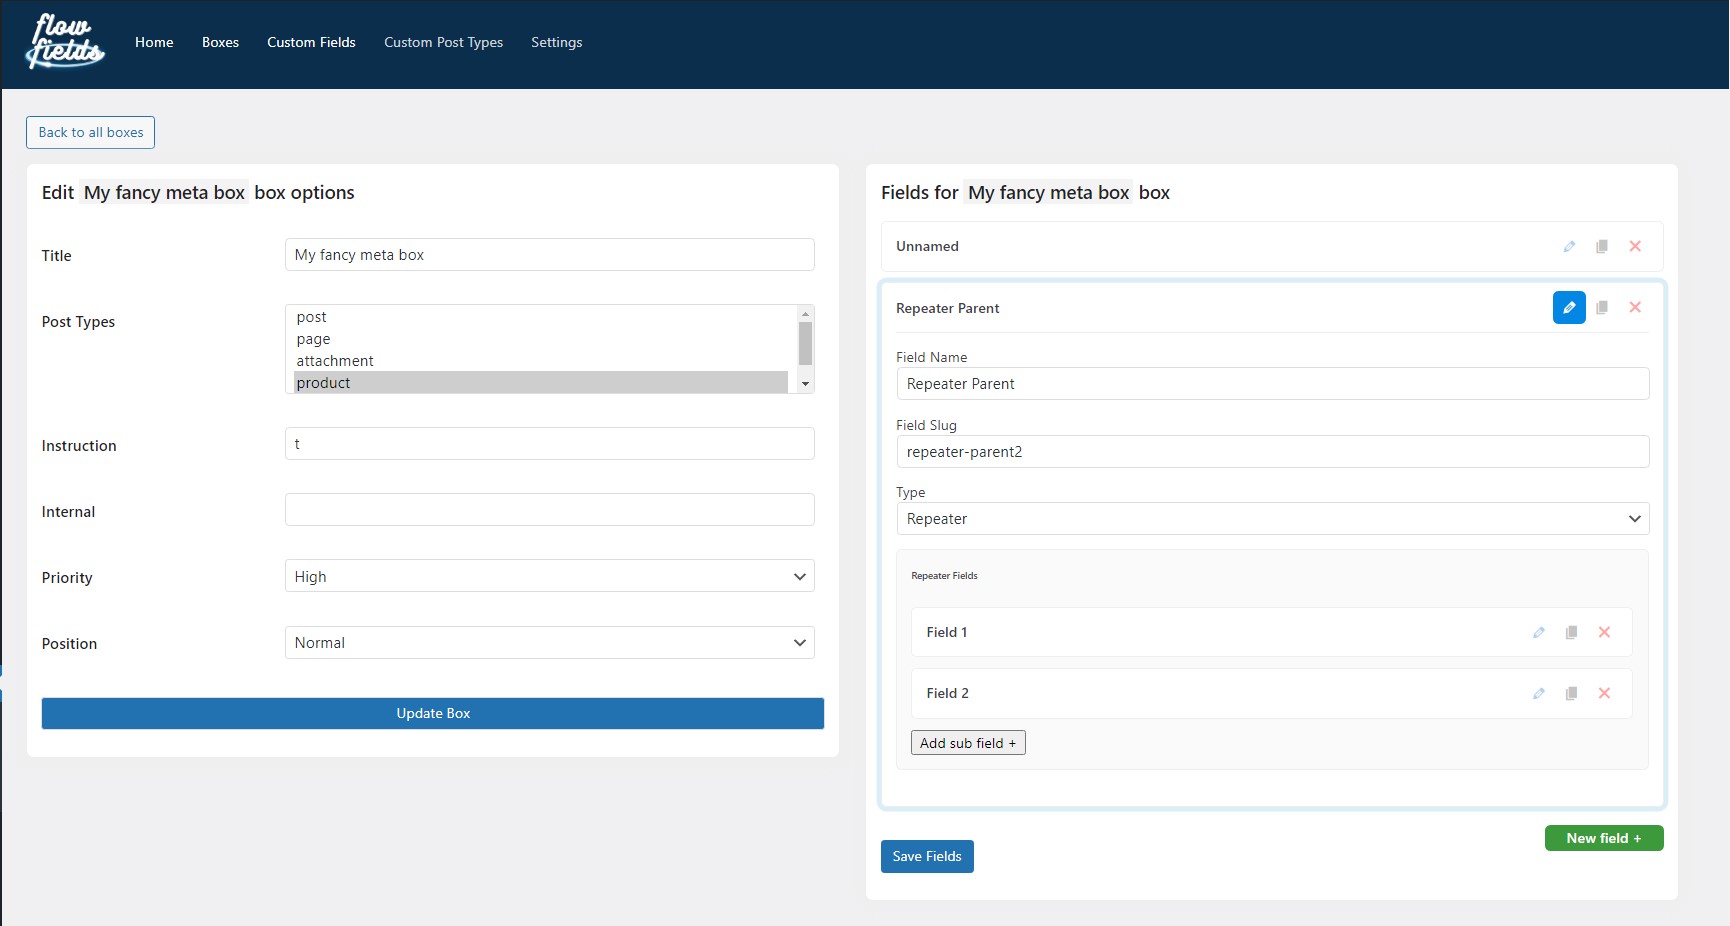This screenshot has height=926, width=1730.
Task: Edit the Unnamed field with pencil icon
Action: (x=1569, y=246)
